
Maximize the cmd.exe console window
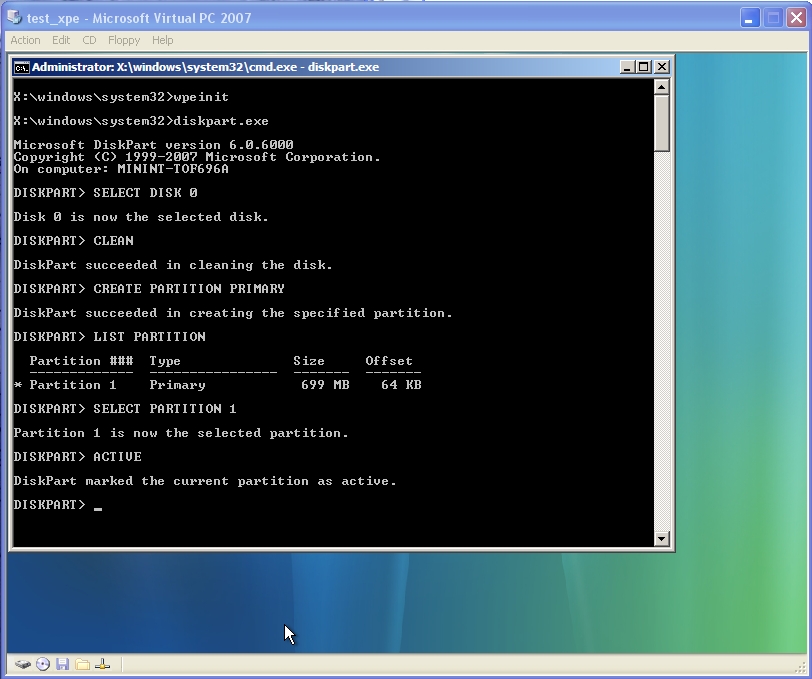coord(643,67)
